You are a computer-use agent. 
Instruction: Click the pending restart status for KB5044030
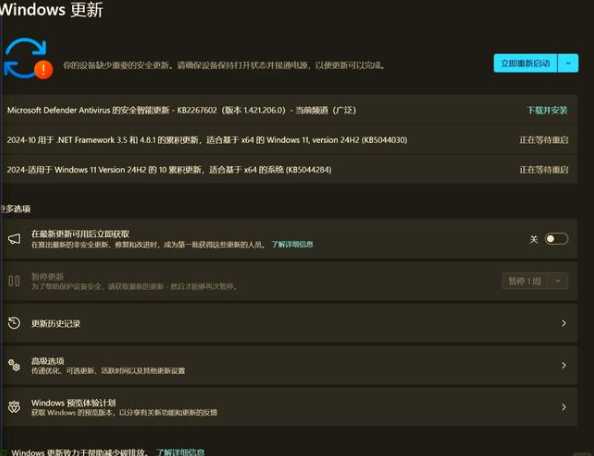(544, 140)
